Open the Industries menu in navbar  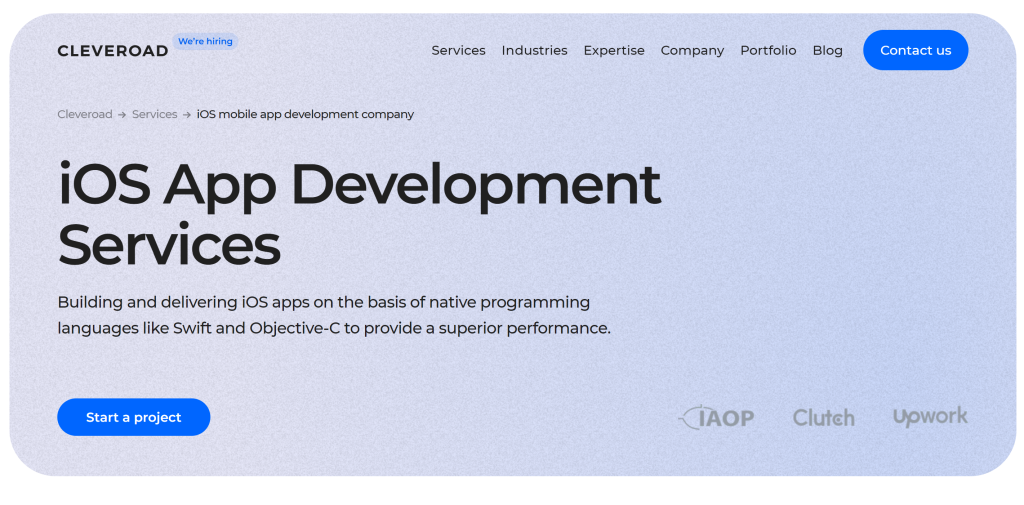point(534,50)
